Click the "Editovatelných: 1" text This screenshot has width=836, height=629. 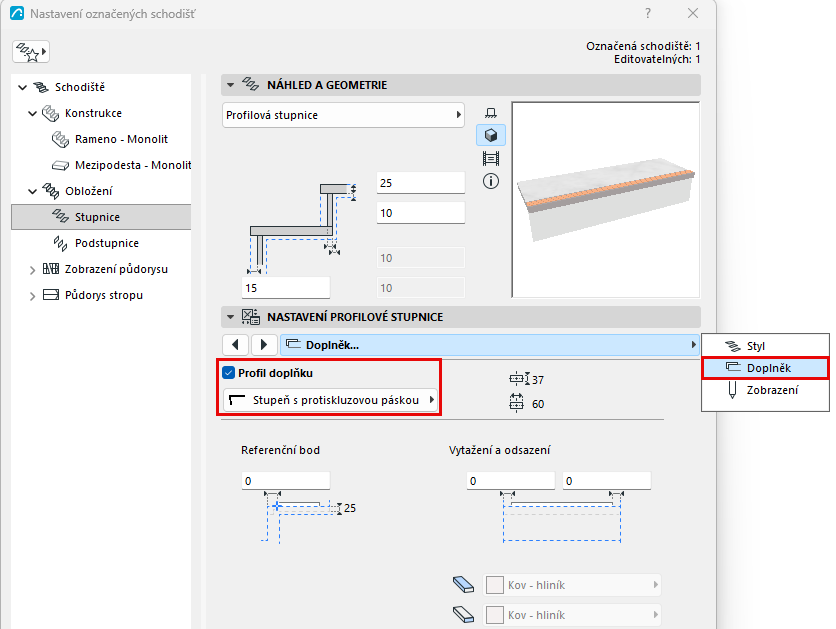pos(657,59)
